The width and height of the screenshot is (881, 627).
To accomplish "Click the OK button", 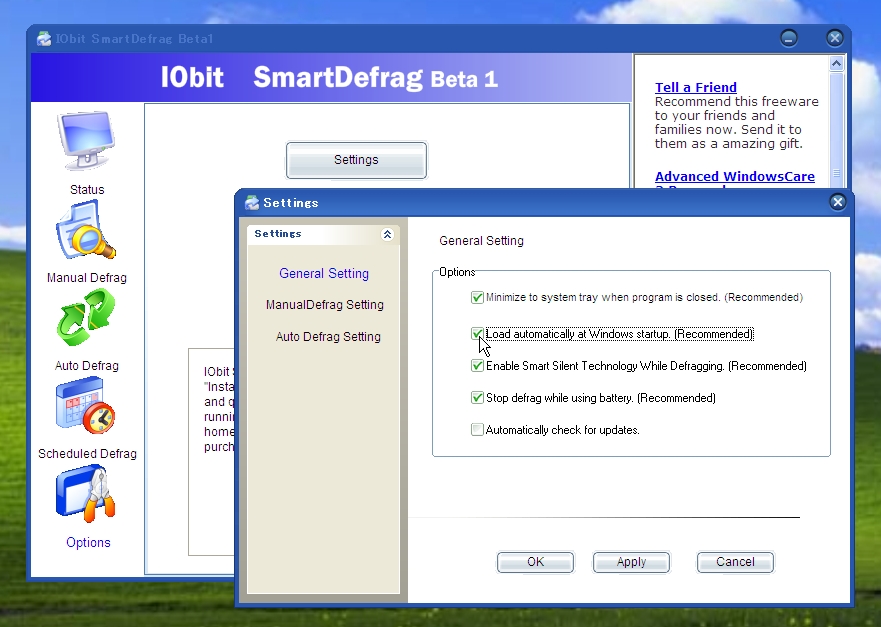I will tap(535, 562).
